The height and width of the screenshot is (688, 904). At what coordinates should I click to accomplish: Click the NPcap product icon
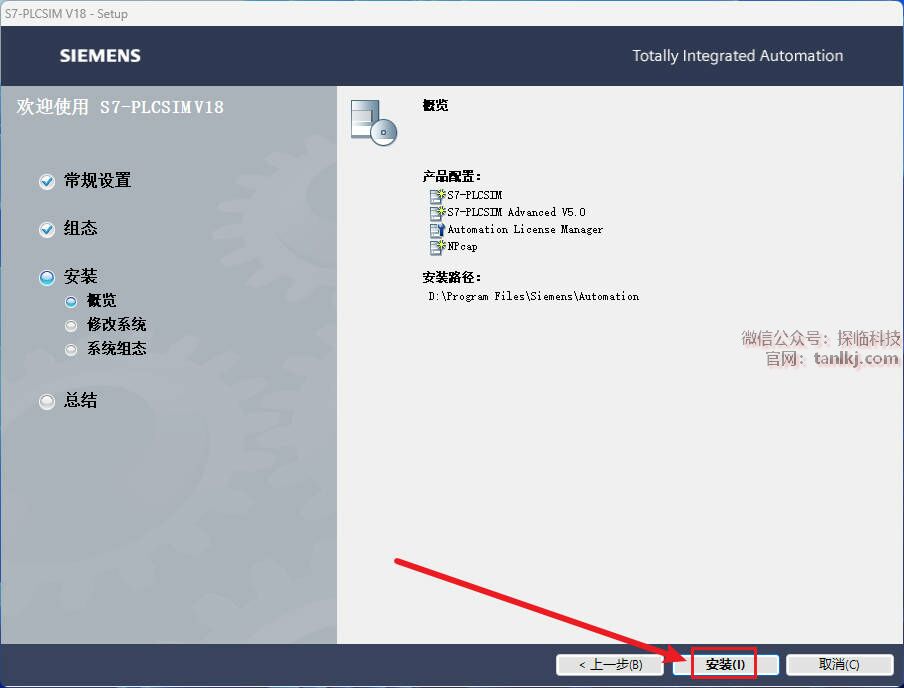[x=438, y=247]
